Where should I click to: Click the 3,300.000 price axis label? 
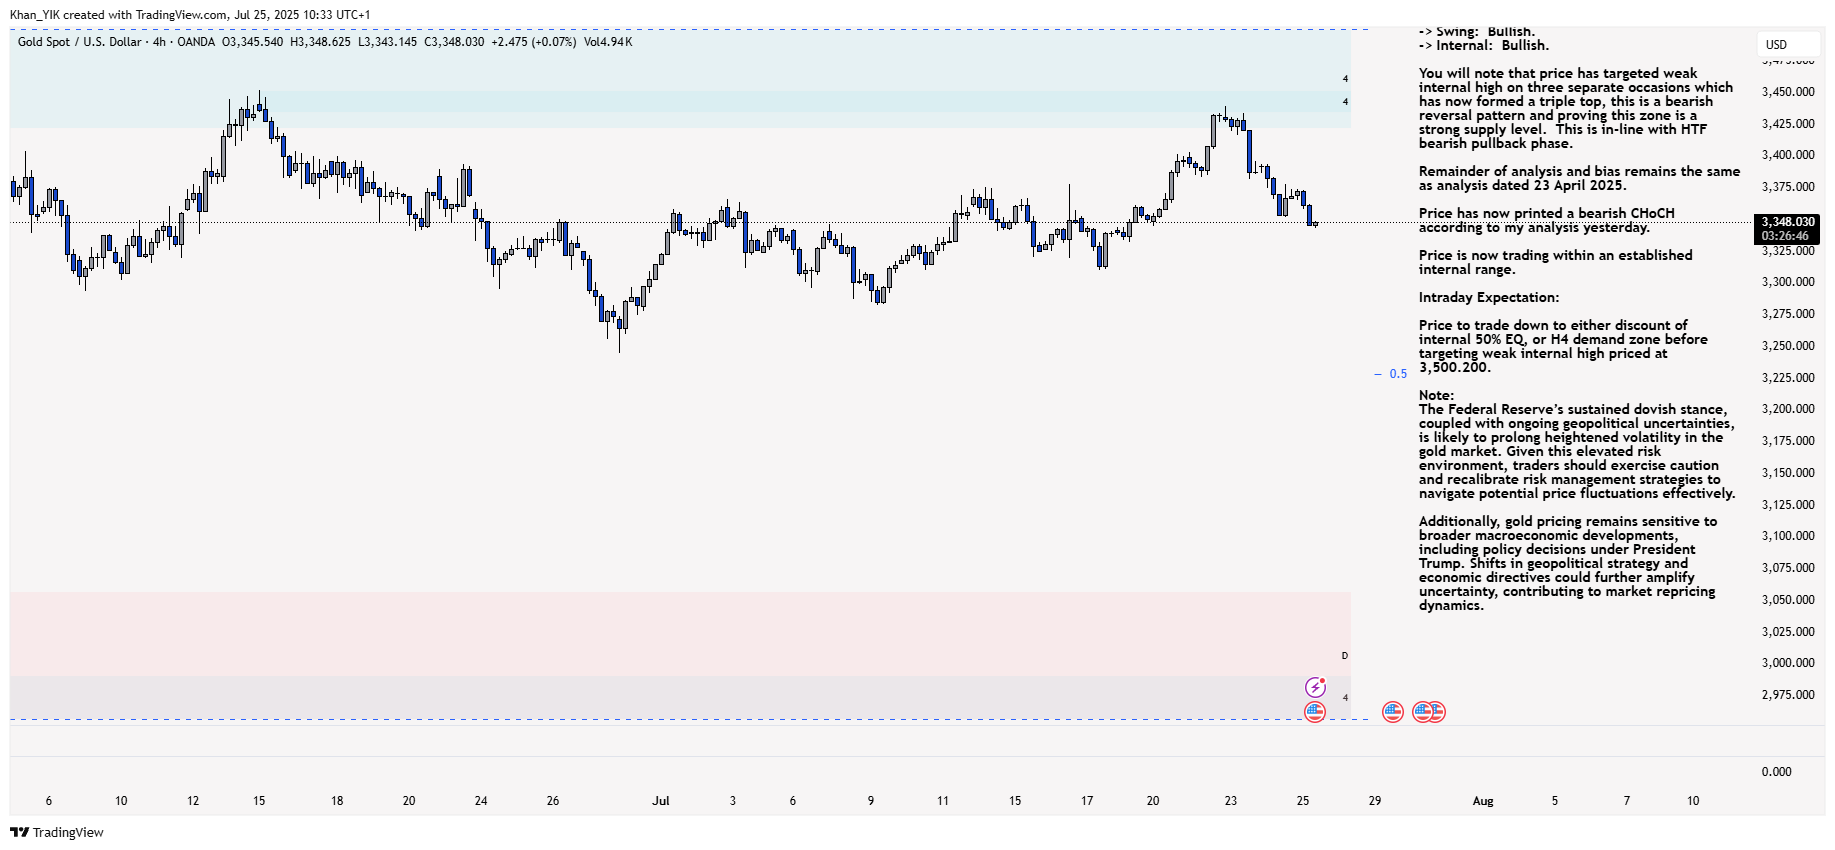tap(1788, 282)
